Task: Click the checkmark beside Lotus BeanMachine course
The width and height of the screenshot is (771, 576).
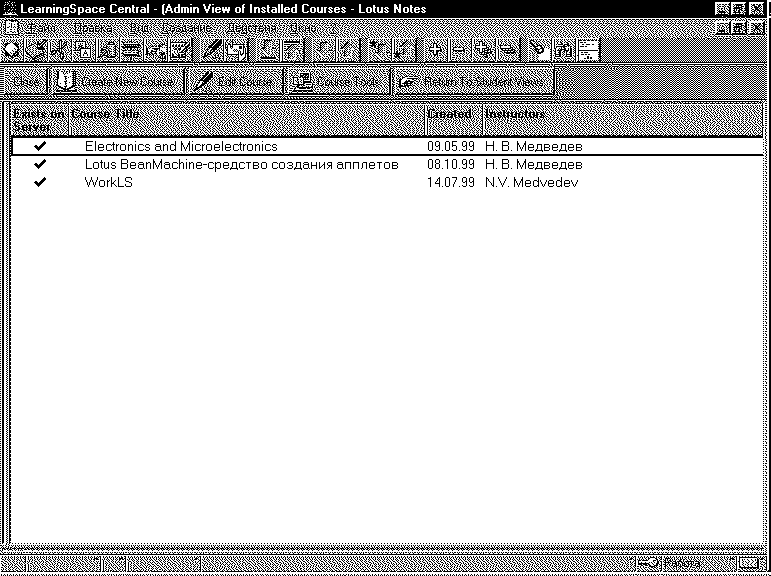Action: click(x=40, y=164)
